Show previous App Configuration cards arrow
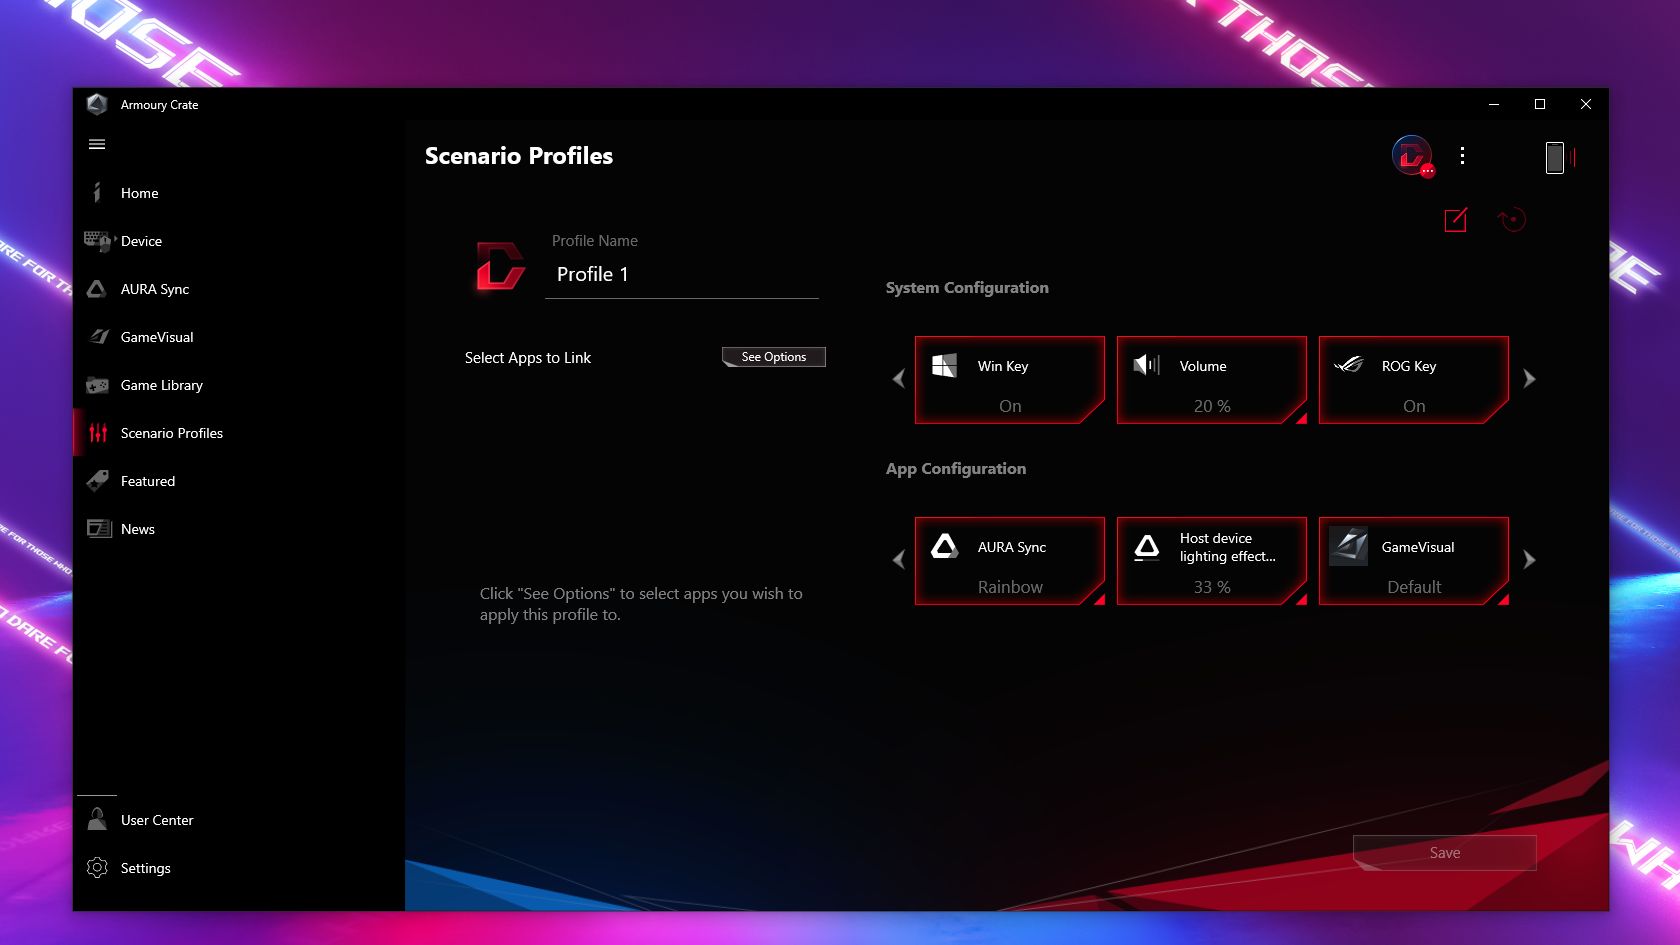Viewport: 1680px width, 945px height. pos(898,560)
